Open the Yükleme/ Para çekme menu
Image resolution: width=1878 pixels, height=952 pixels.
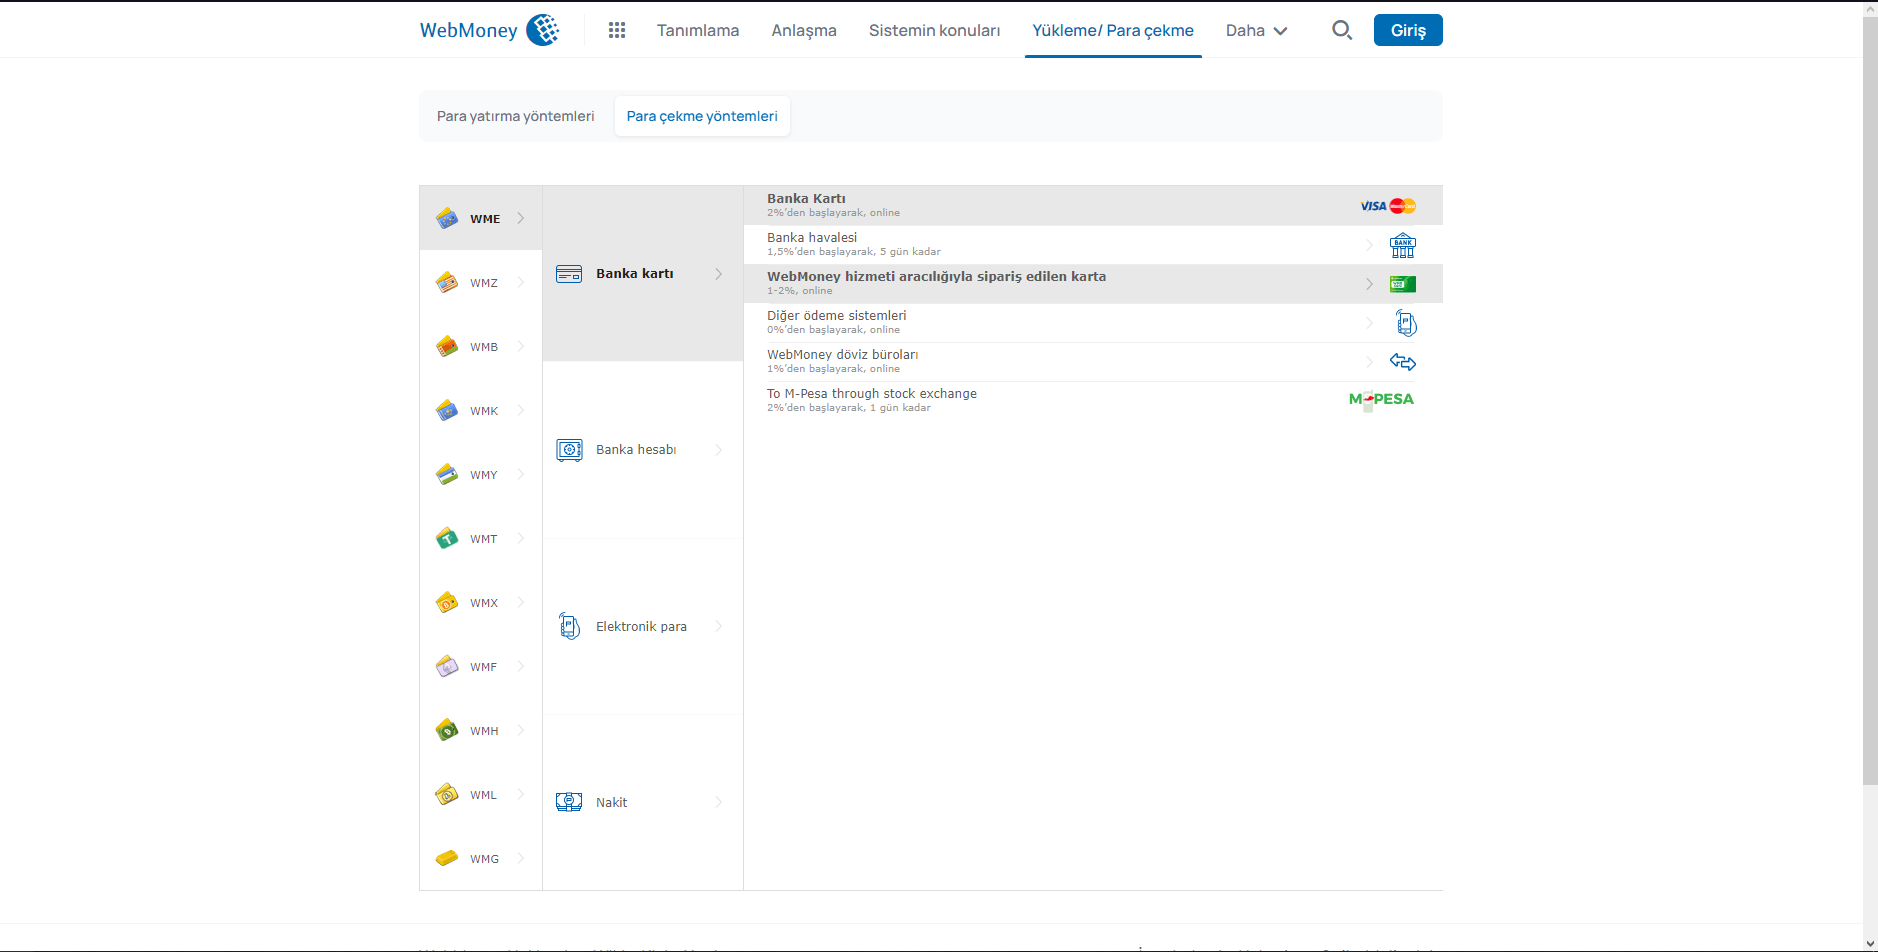[x=1113, y=30]
